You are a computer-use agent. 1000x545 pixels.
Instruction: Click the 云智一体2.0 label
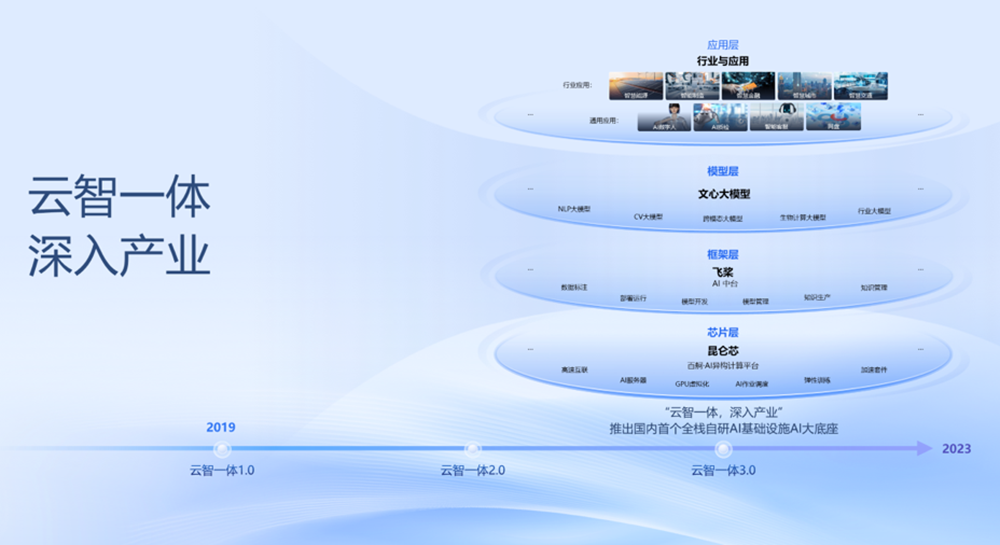point(473,470)
